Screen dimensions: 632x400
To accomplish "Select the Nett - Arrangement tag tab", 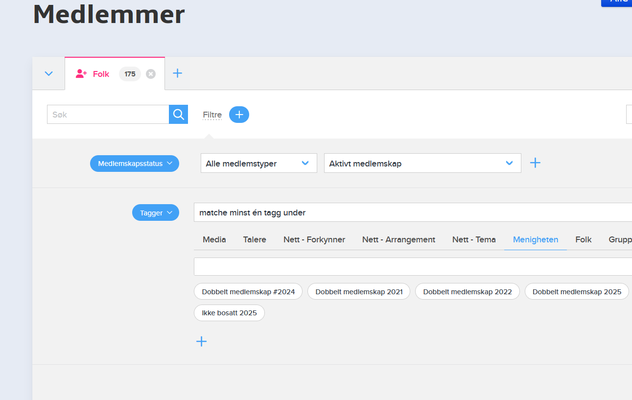I will coord(400,240).
